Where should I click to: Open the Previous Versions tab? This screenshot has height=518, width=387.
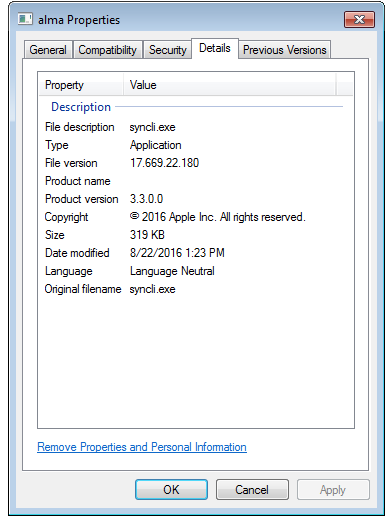(285, 50)
